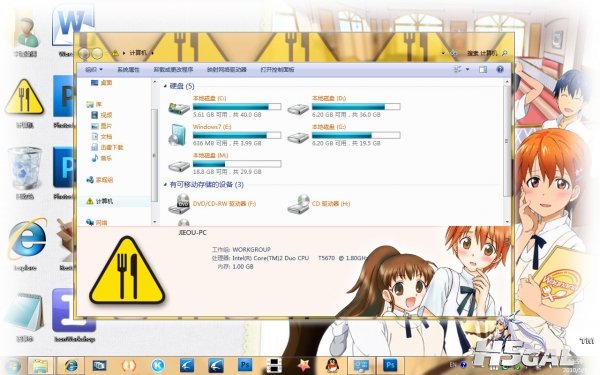Image resolution: width=600 pixels, height=375 pixels.
Task: Click 卸载或更改程序 in the command bar
Action: 173,70
